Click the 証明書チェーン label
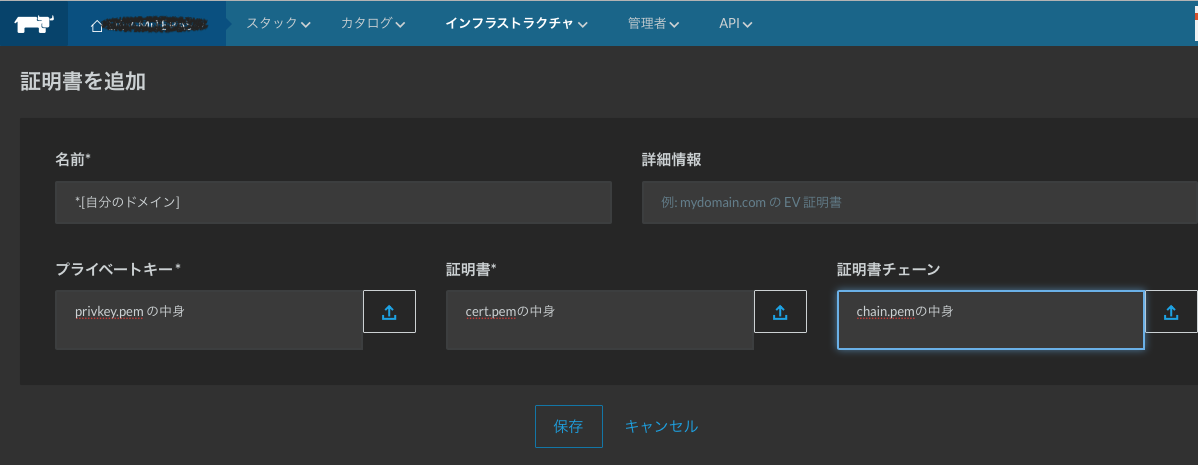 coord(889,269)
